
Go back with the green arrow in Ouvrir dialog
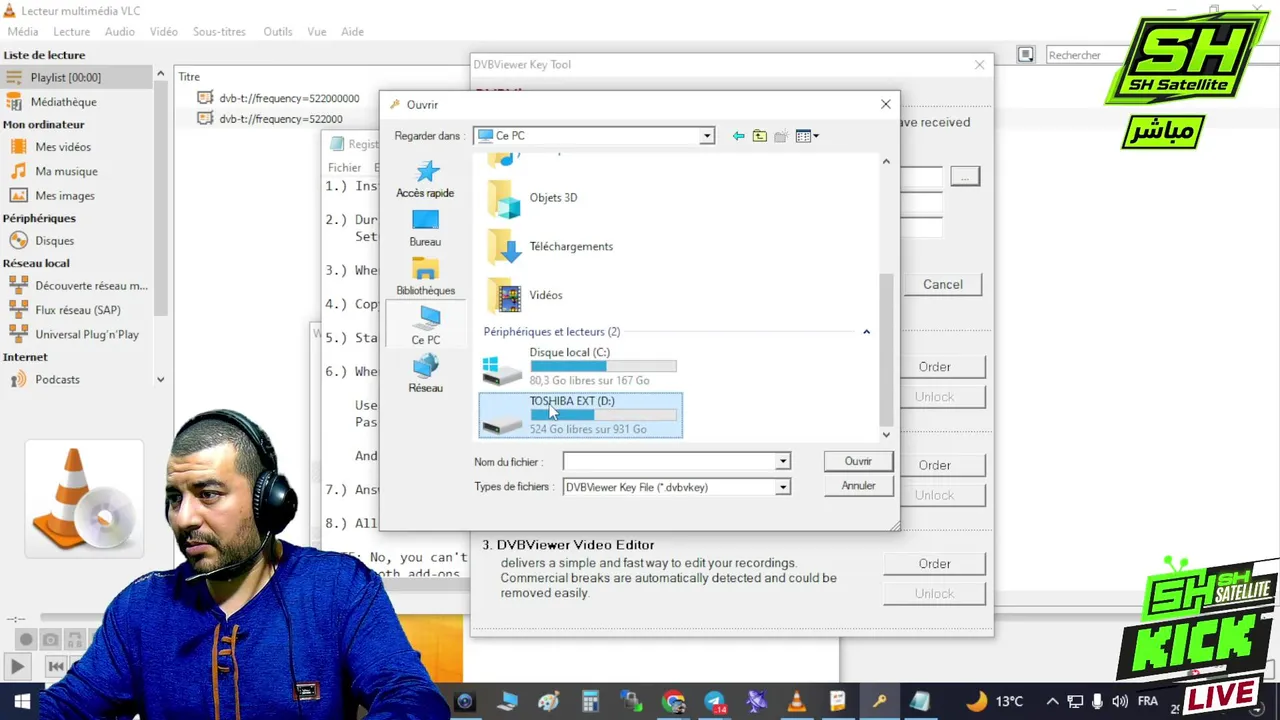point(738,136)
